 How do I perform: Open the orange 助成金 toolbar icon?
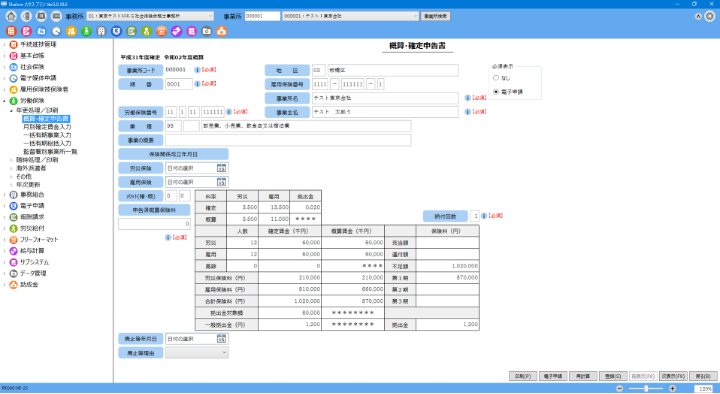point(222,31)
